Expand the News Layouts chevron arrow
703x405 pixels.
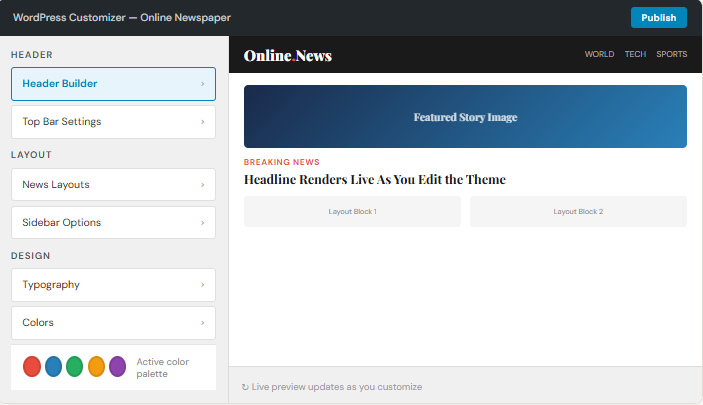pos(203,185)
